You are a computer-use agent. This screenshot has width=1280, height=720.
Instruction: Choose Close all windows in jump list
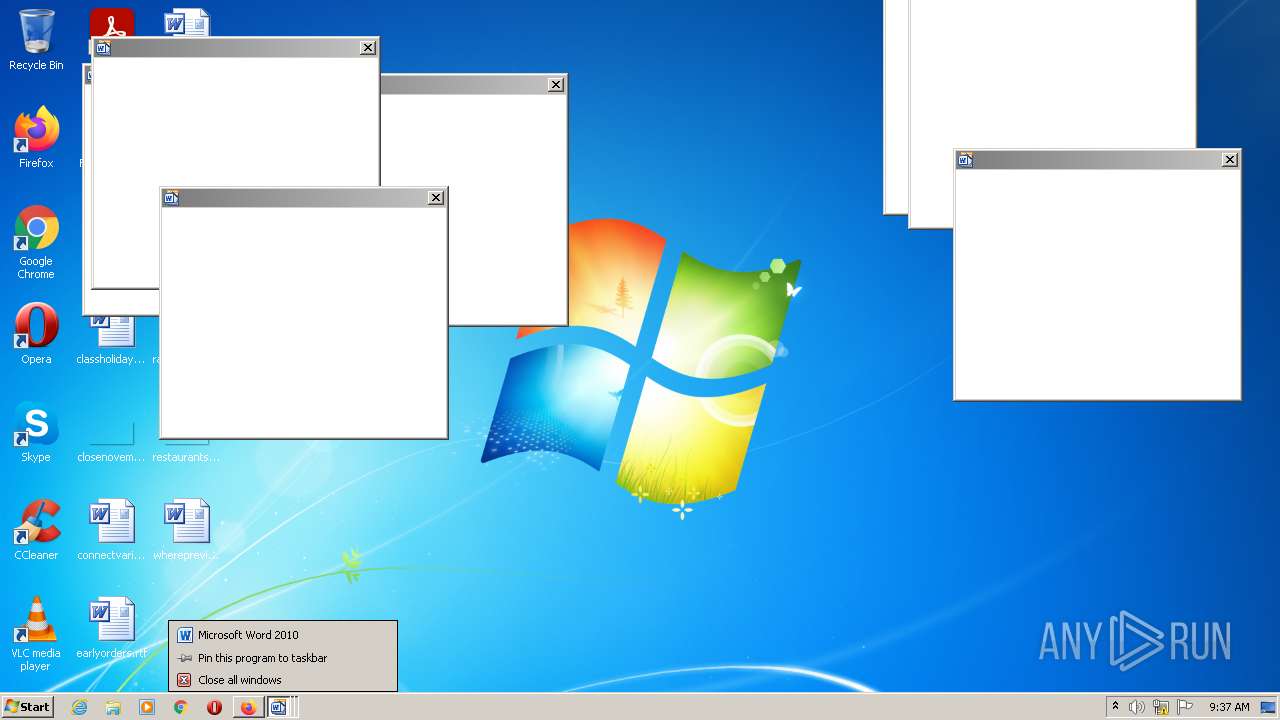click(x=283, y=680)
